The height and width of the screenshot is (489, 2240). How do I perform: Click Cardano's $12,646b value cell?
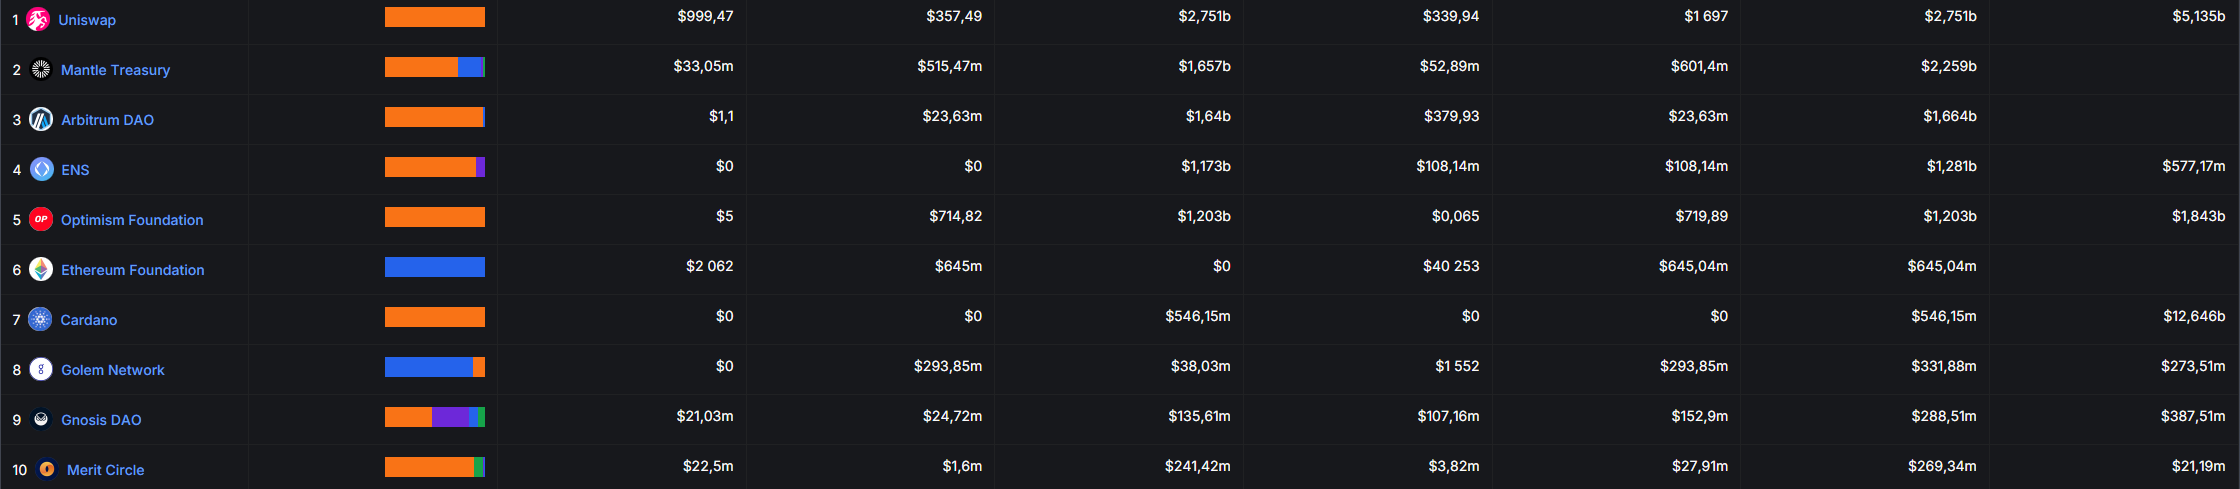coord(2194,316)
